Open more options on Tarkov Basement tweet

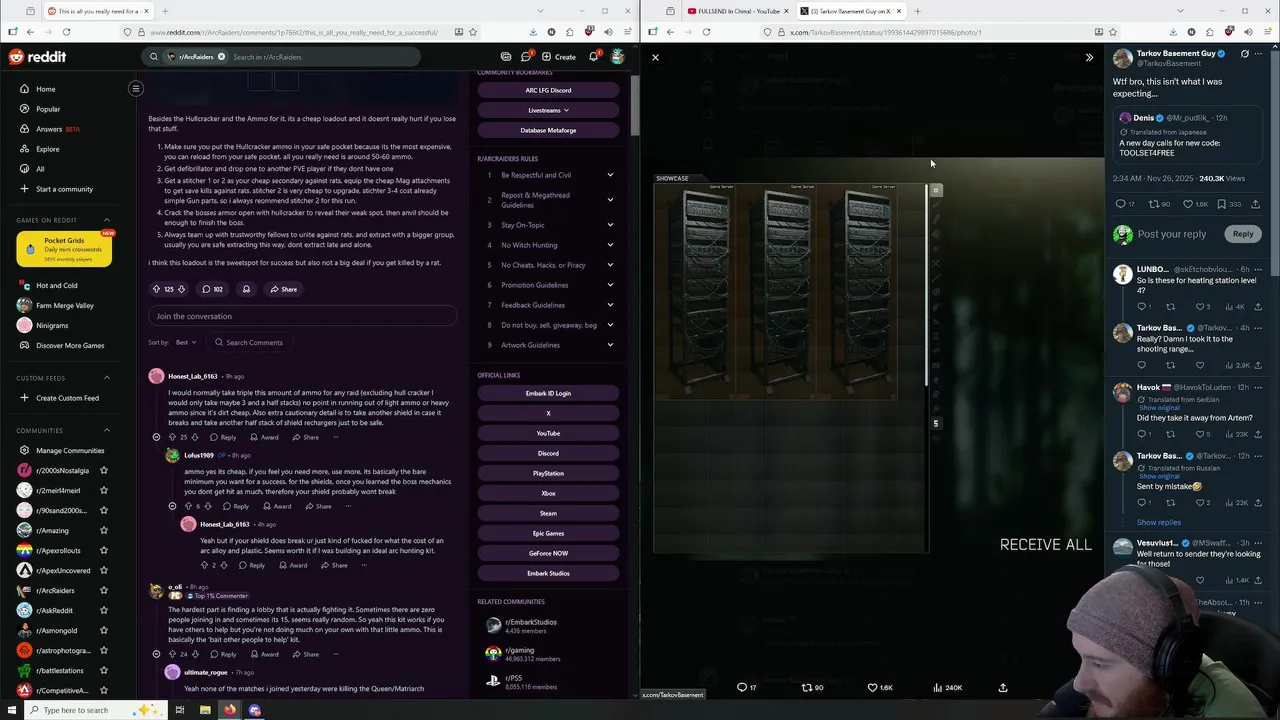click(1258, 54)
